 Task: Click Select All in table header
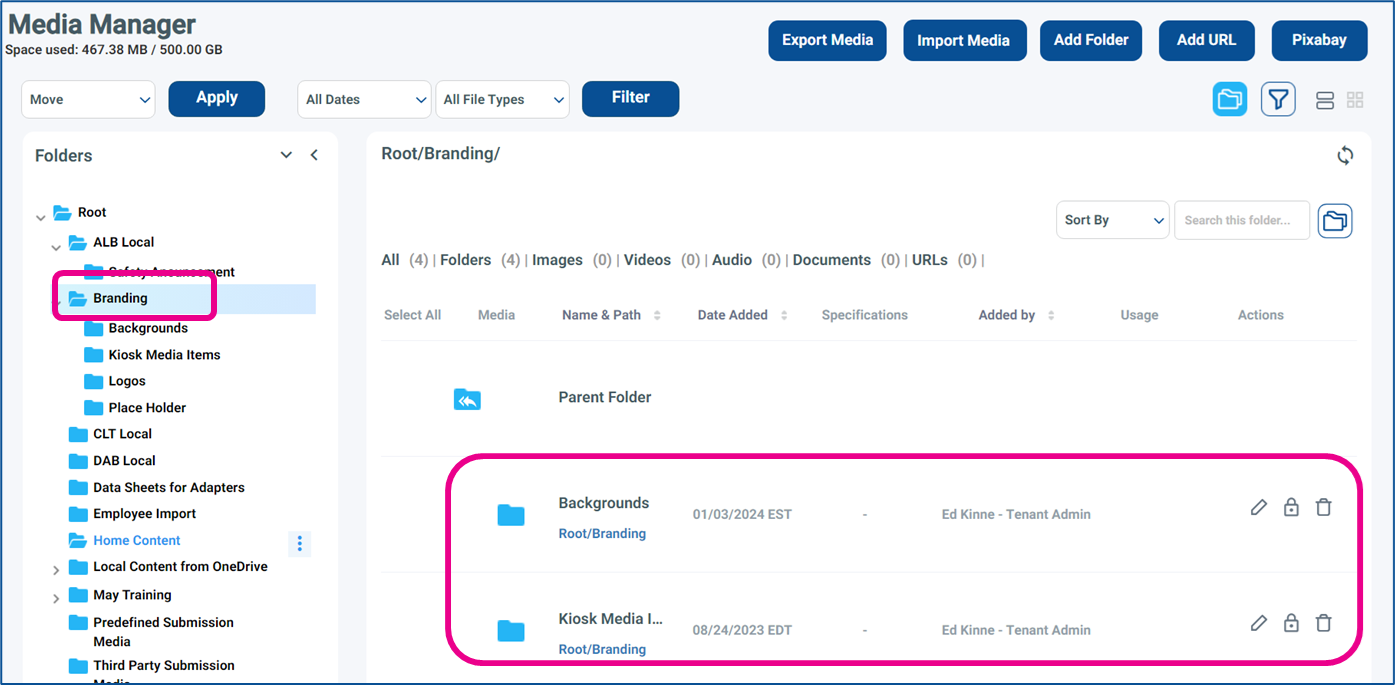click(x=412, y=315)
